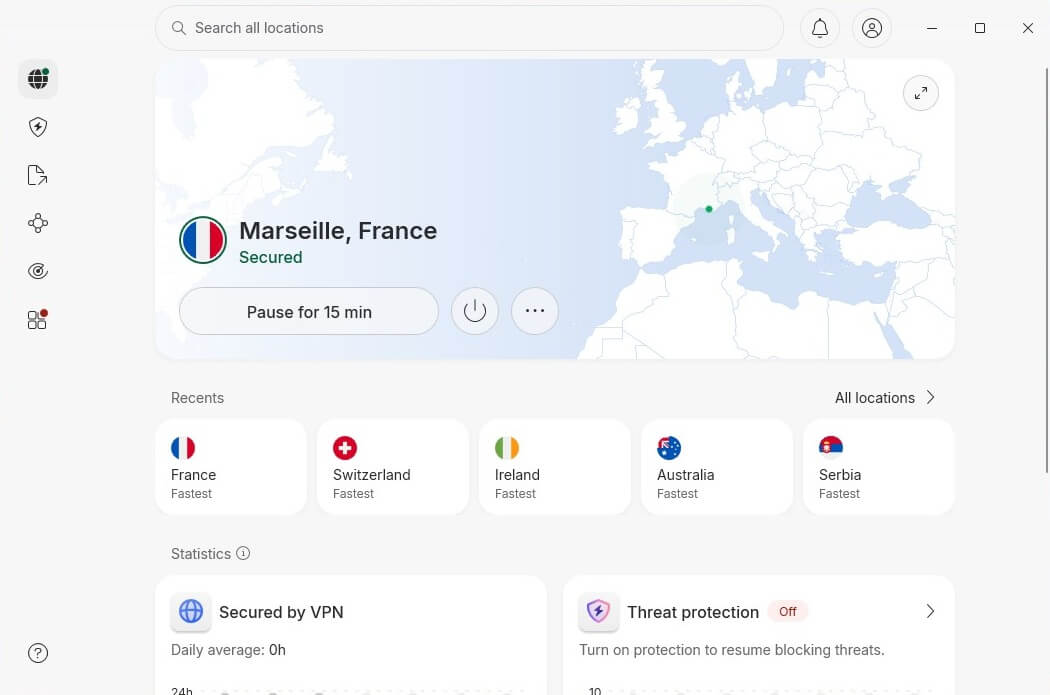Open Threat Protection shield in sidebar
This screenshot has height=695, width=1050.
click(38, 127)
